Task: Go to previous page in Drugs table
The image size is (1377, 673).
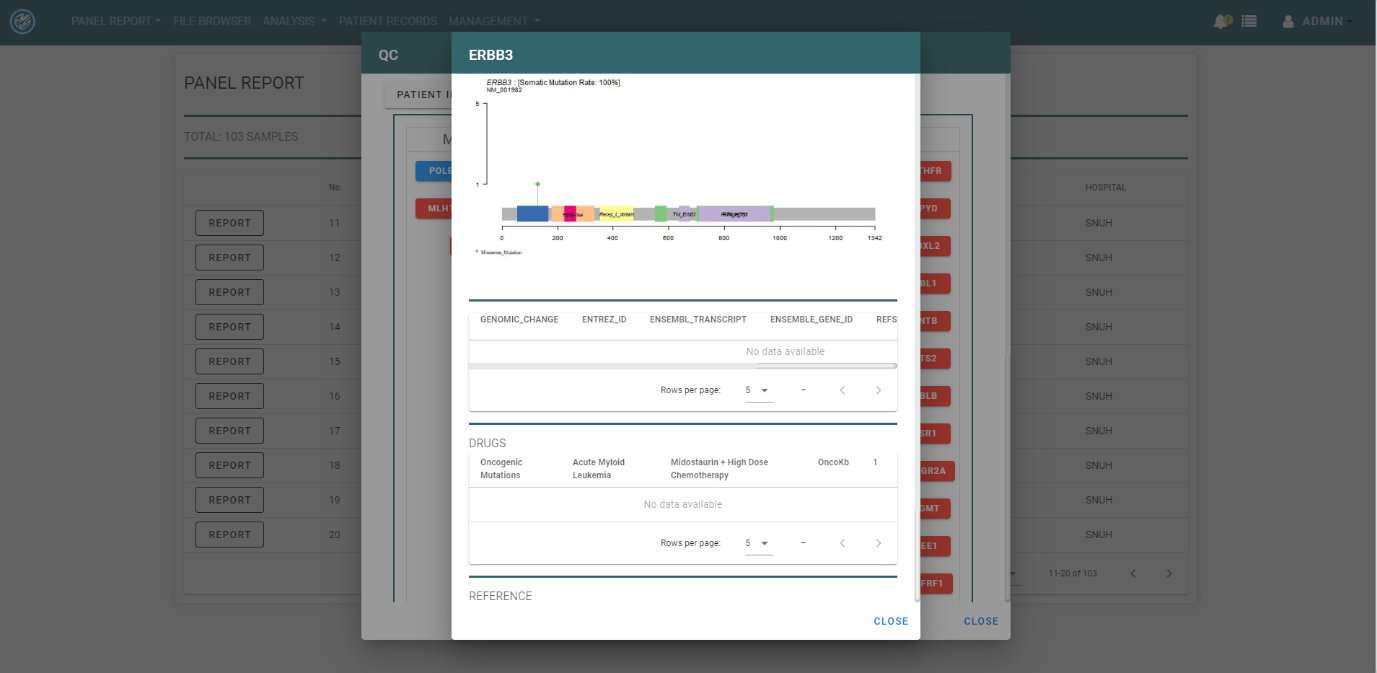Action: tap(842, 543)
